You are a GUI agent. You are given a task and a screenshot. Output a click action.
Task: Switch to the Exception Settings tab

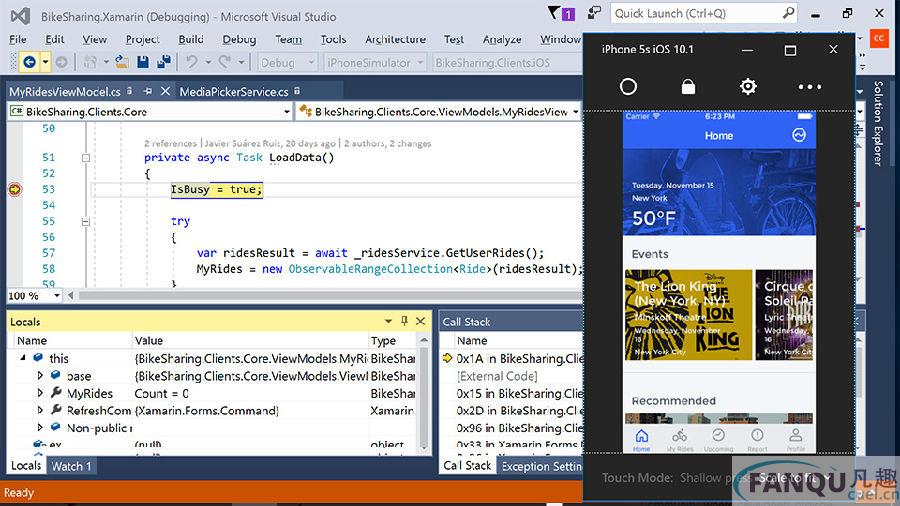click(x=541, y=466)
